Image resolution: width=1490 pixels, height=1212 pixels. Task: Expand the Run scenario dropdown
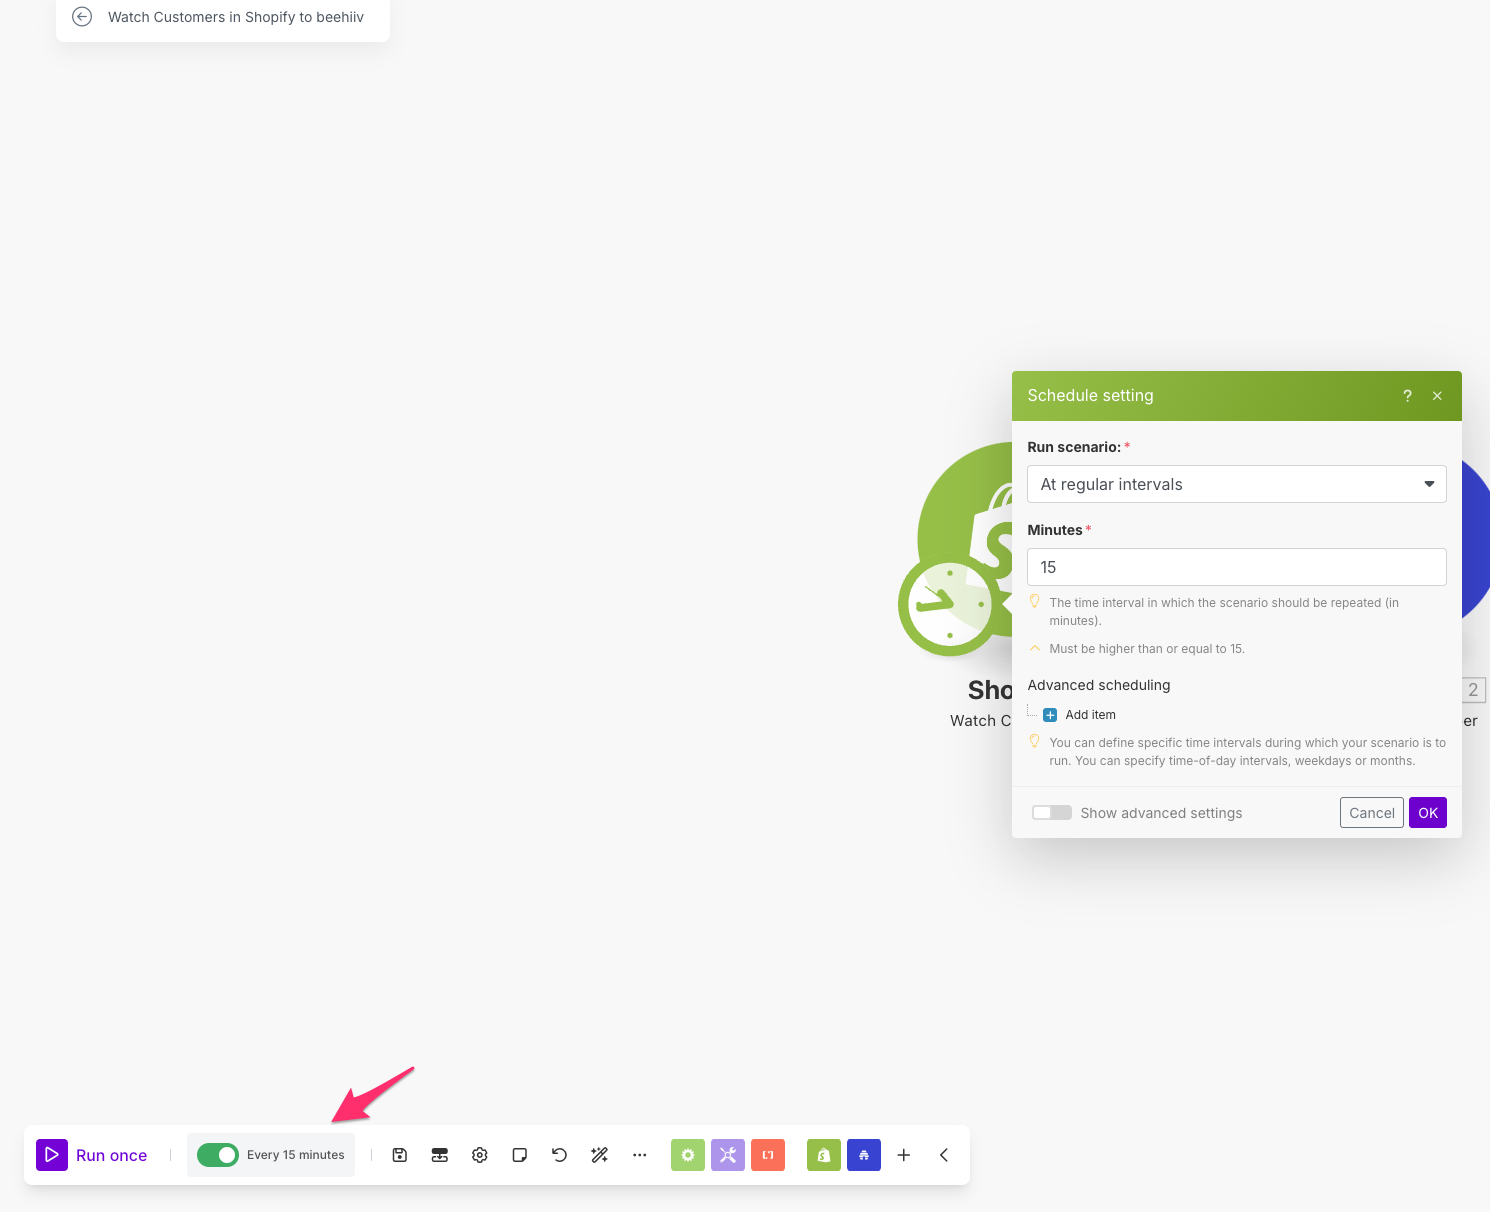point(1236,484)
